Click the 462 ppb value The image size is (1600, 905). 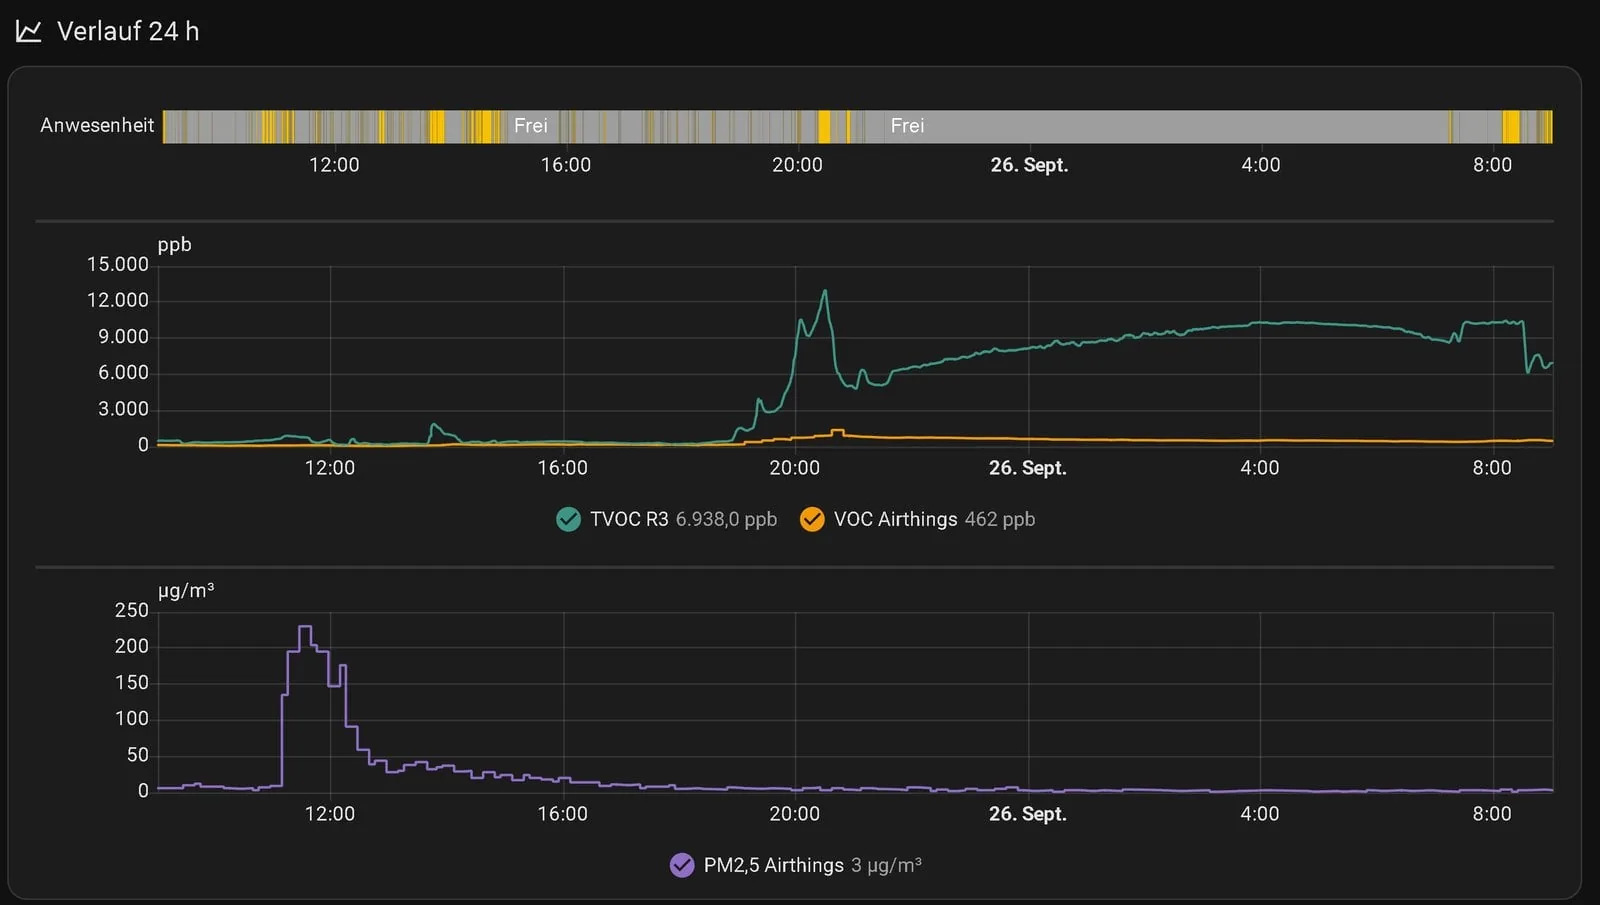[1000, 519]
